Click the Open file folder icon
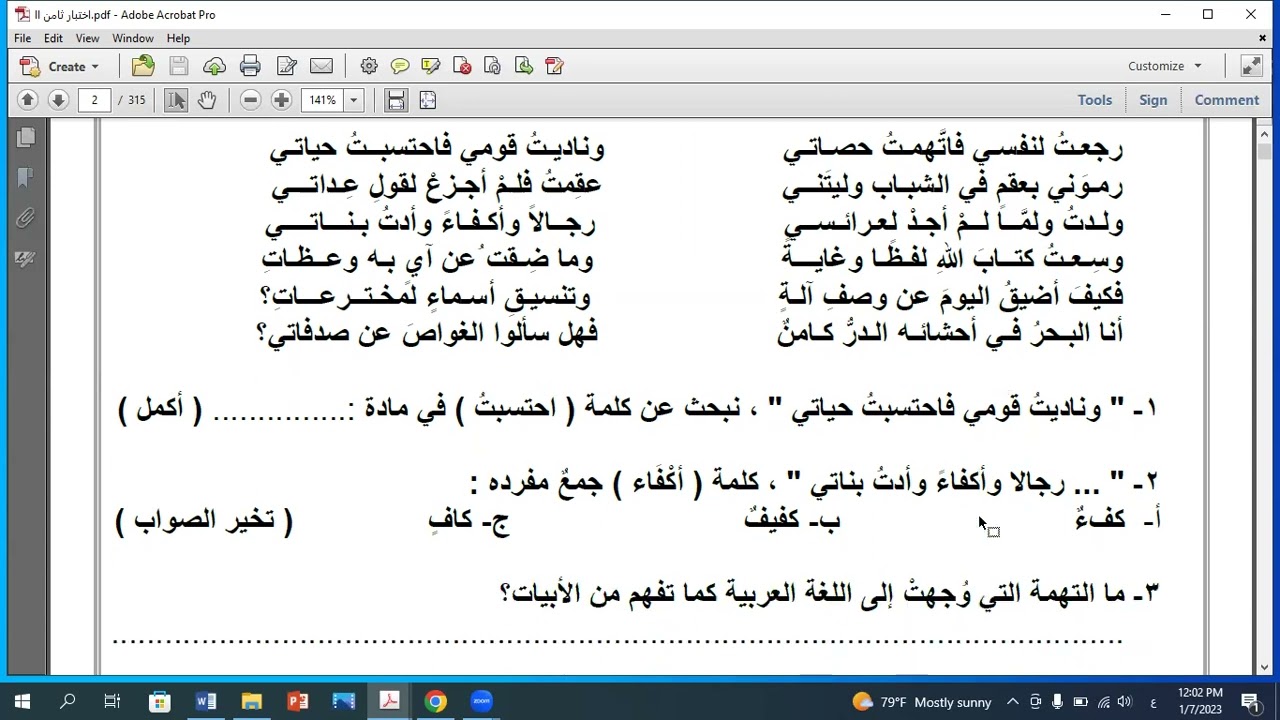This screenshot has width=1280, height=720. [x=143, y=66]
